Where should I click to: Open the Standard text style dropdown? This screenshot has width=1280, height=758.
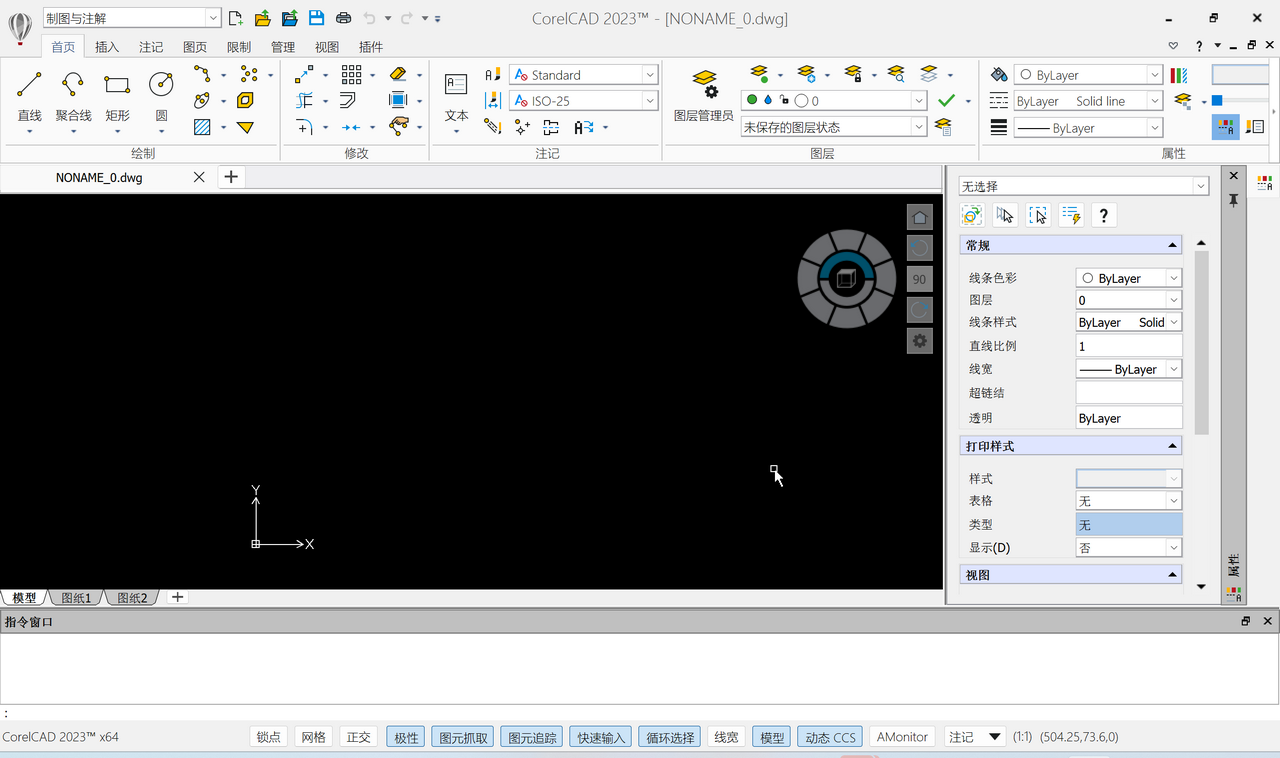pos(649,74)
